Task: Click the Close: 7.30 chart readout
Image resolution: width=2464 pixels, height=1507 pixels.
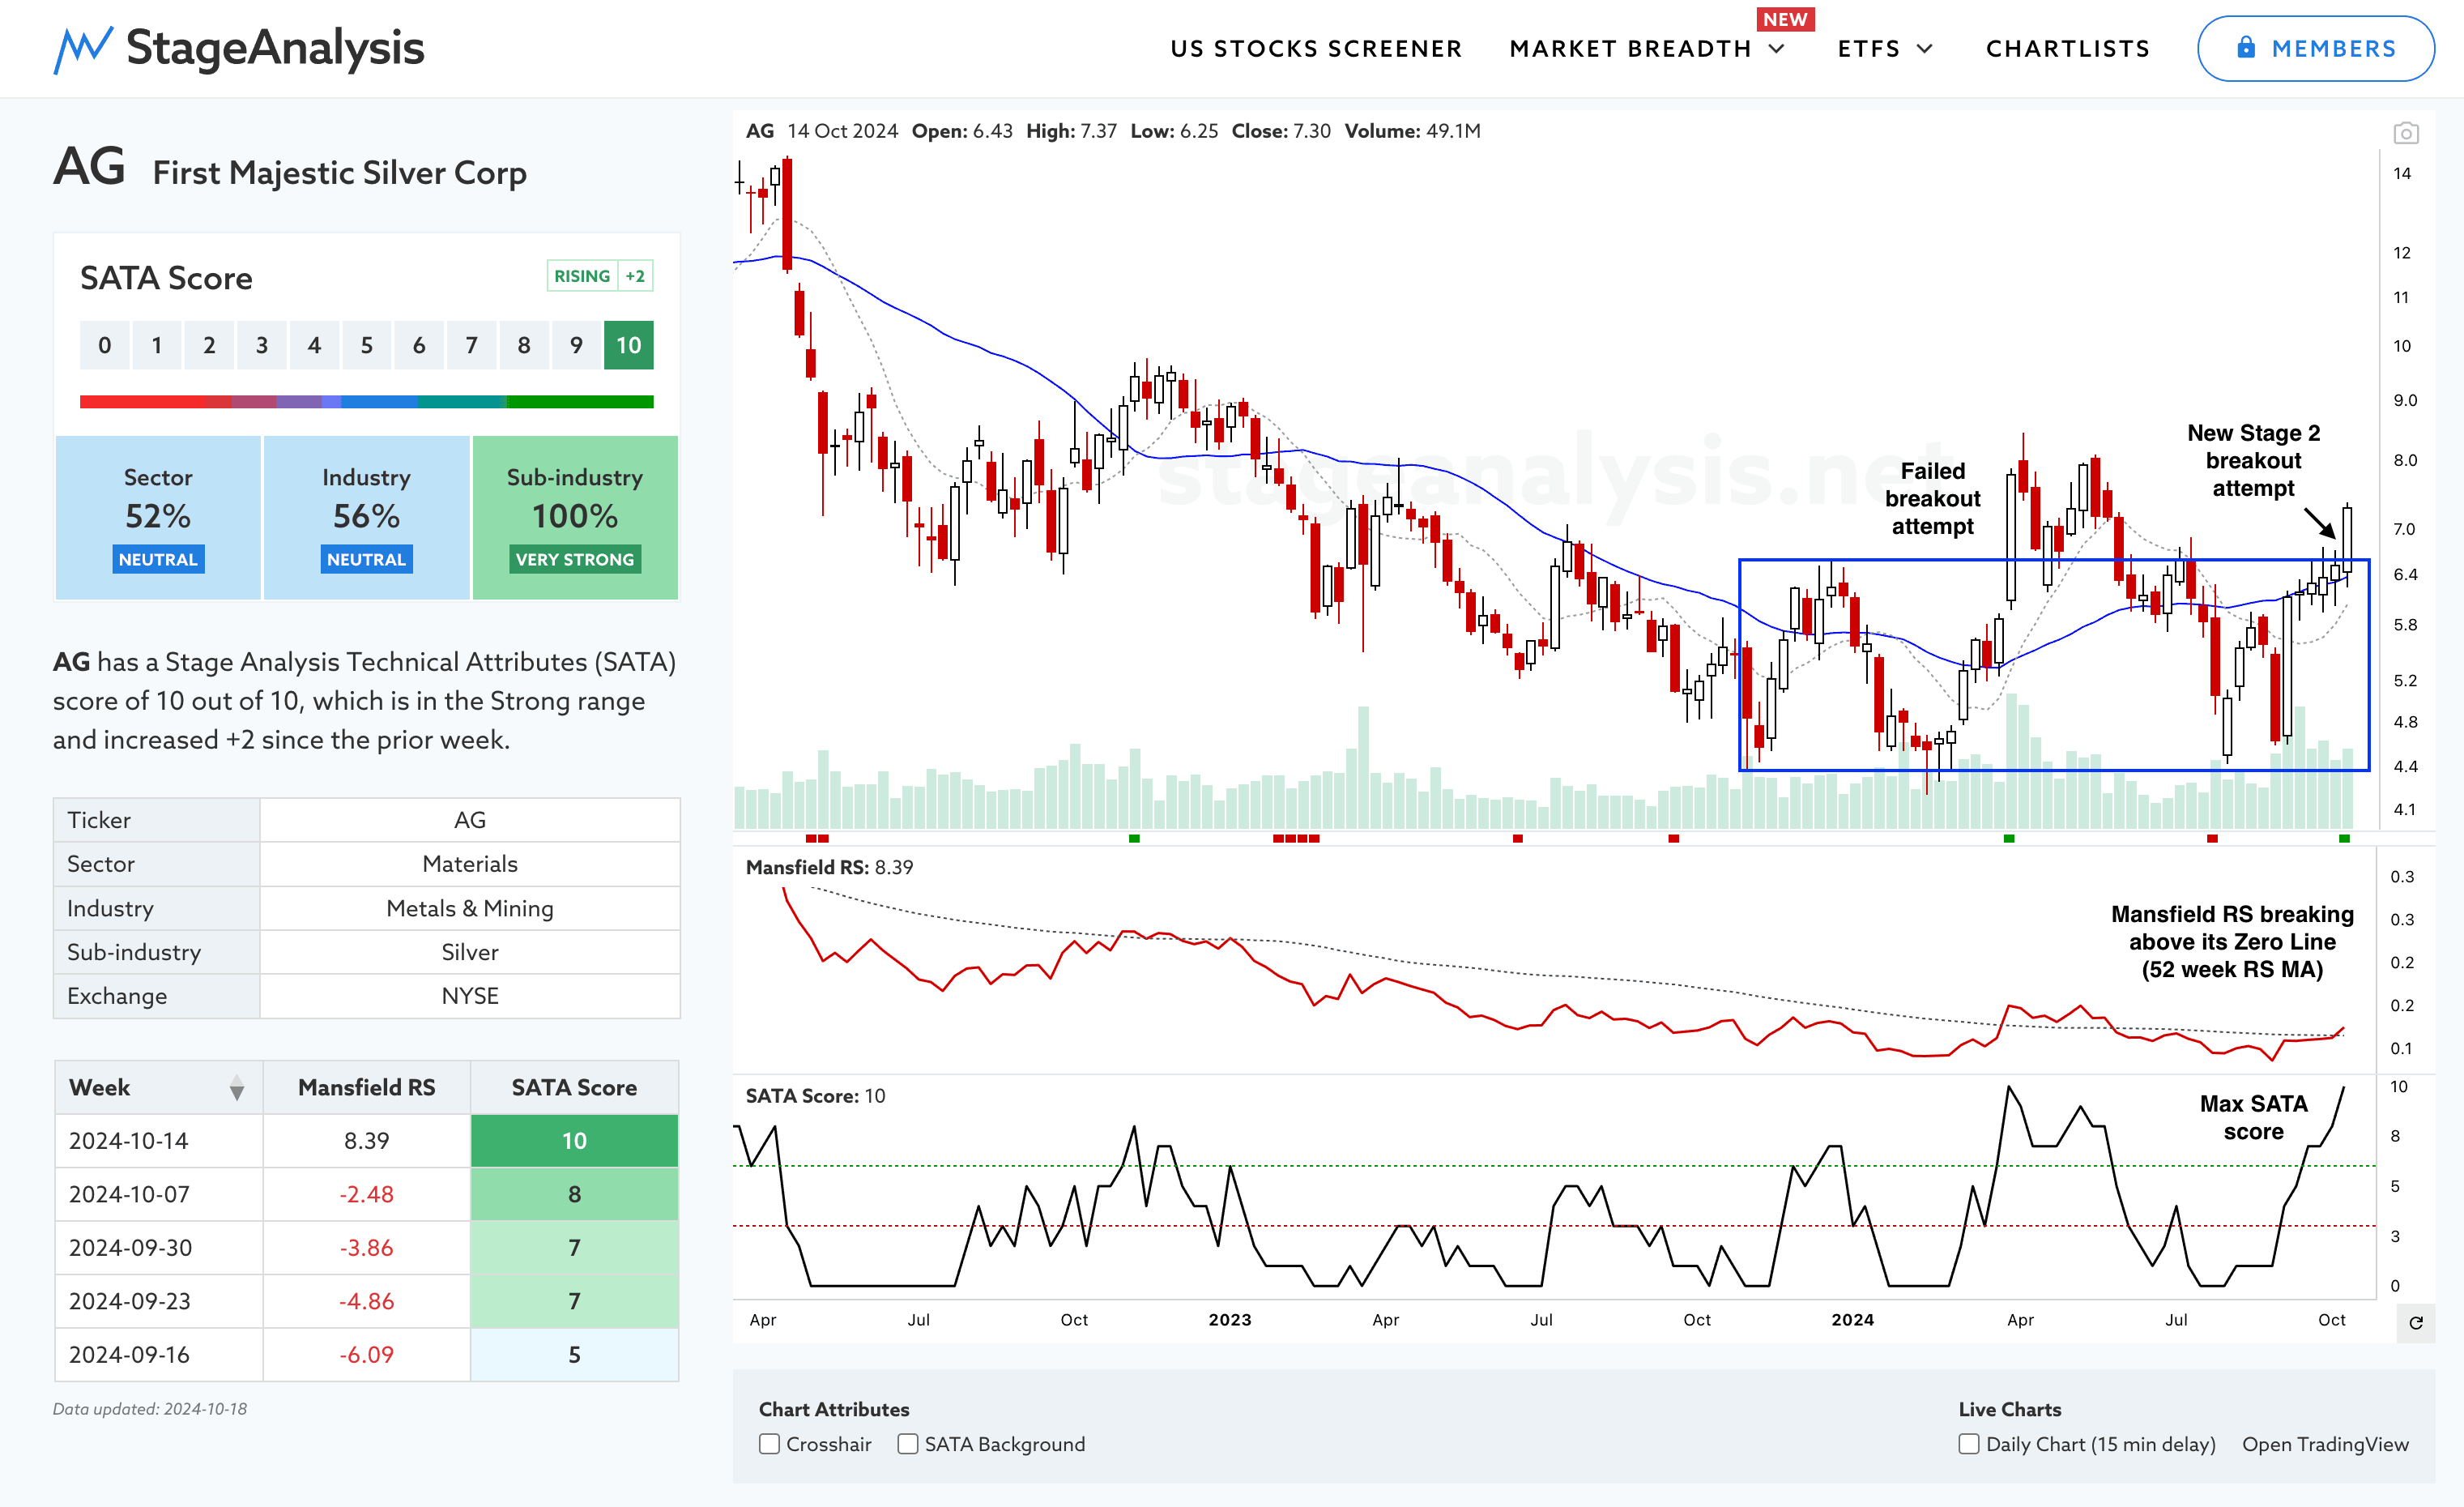Action: [x=1281, y=131]
